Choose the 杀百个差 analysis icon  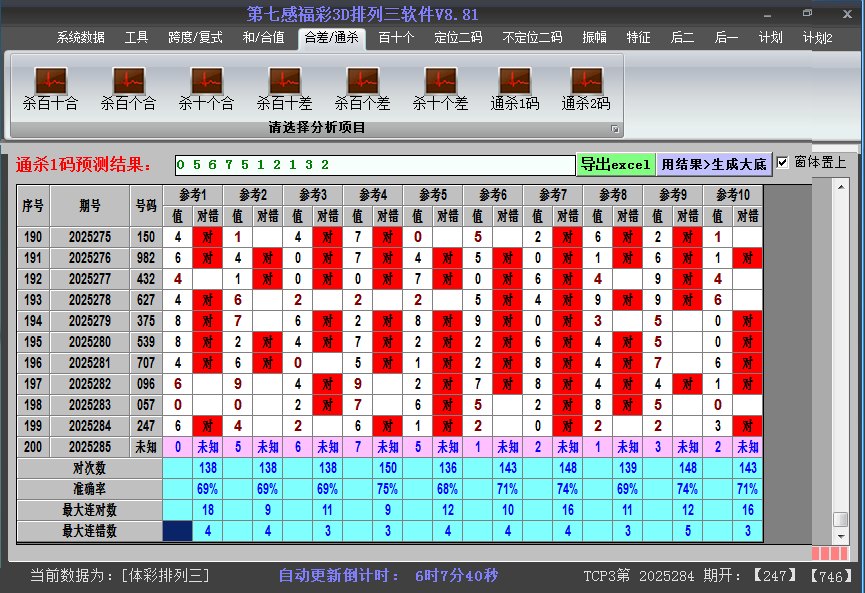(x=362, y=81)
